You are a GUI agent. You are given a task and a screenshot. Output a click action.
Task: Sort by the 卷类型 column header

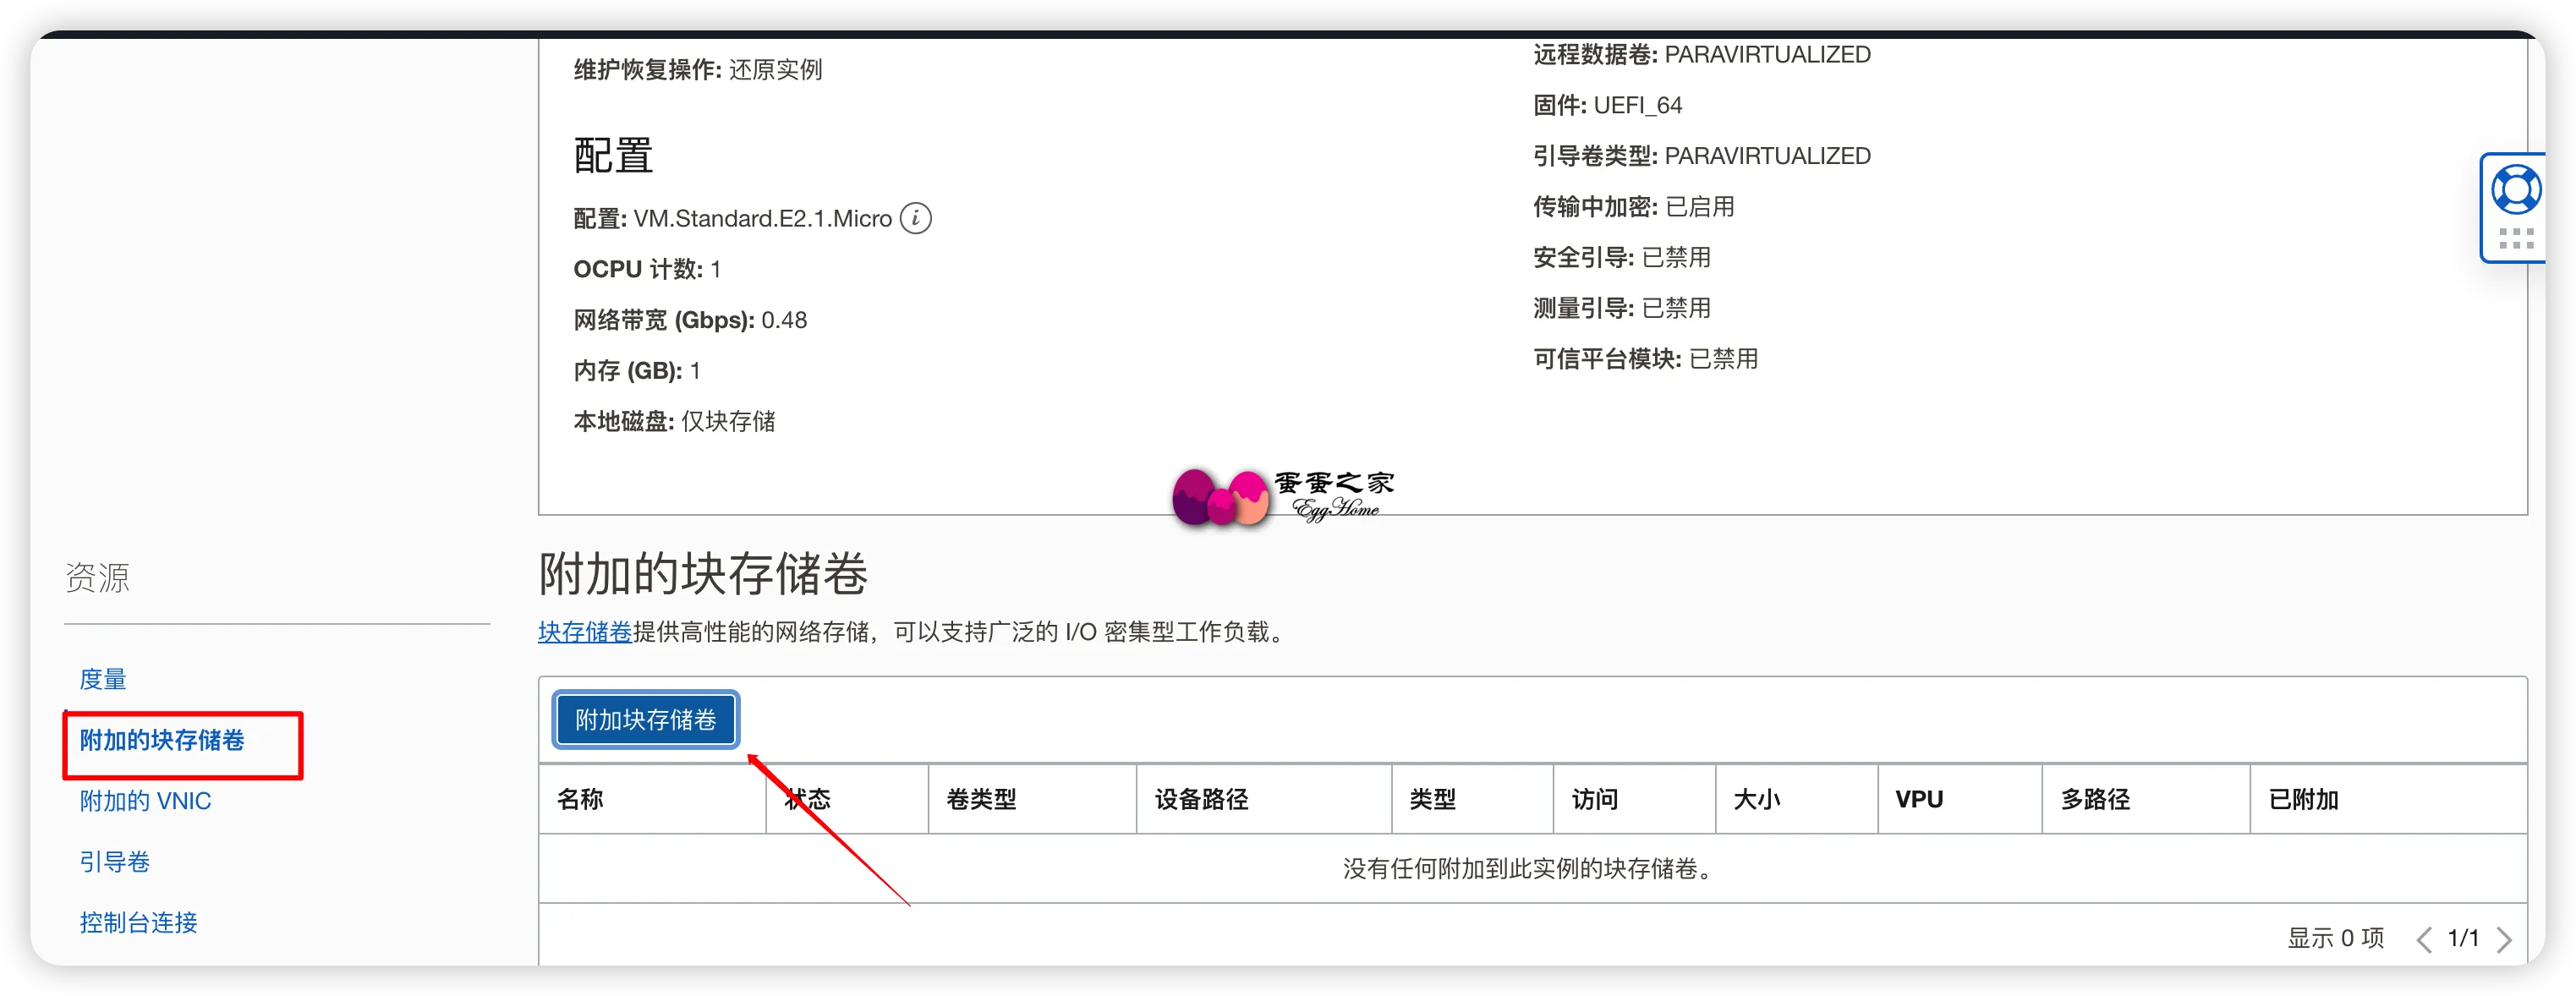click(981, 799)
